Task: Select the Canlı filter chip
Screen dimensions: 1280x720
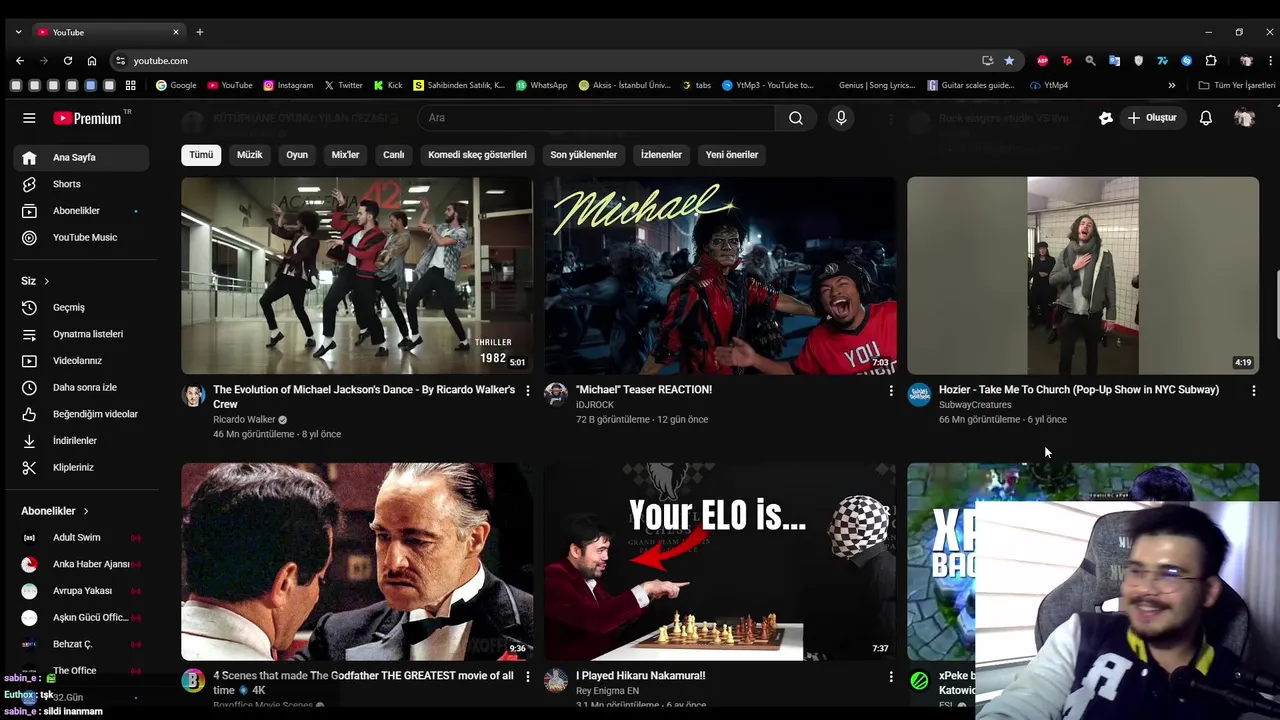Action: [394, 155]
